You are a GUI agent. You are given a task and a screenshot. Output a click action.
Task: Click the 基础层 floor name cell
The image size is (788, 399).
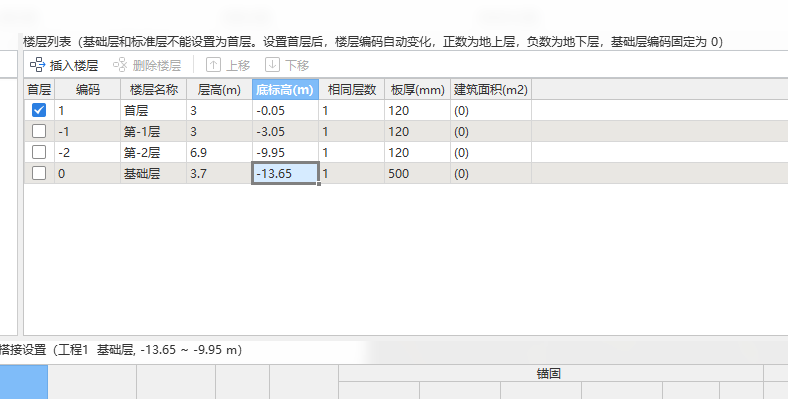[153, 174]
